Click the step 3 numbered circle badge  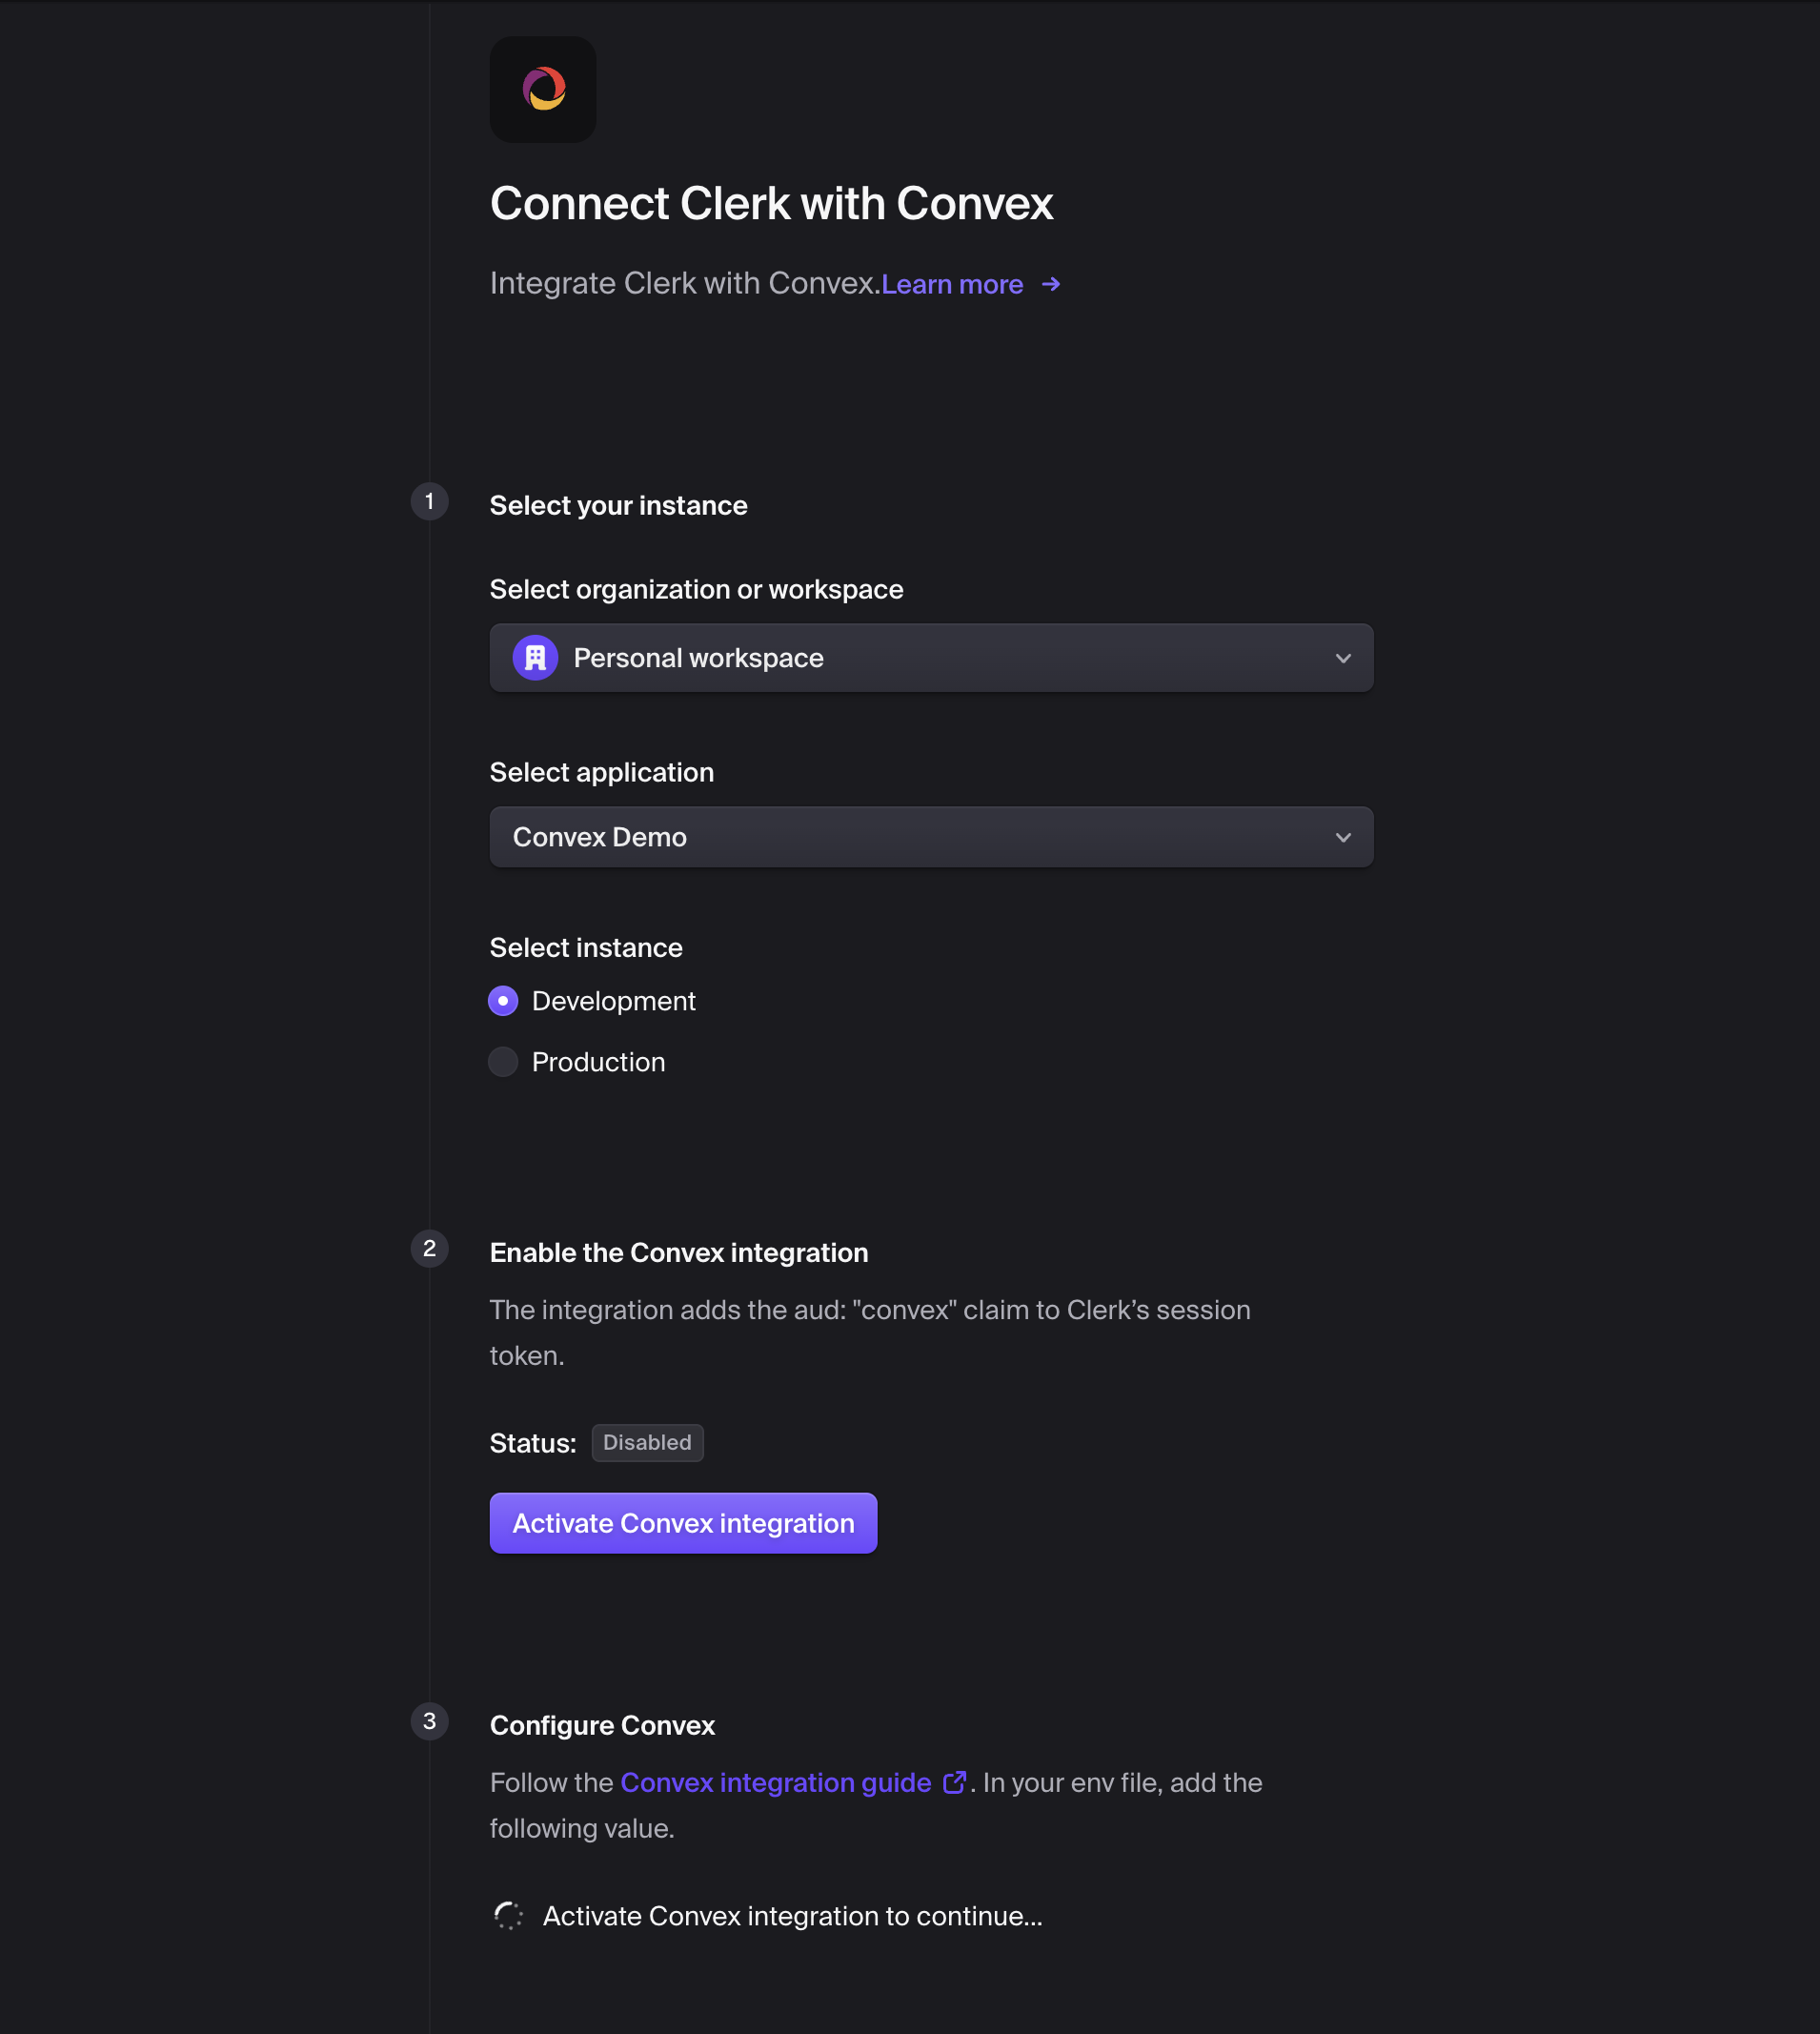coord(429,1722)
